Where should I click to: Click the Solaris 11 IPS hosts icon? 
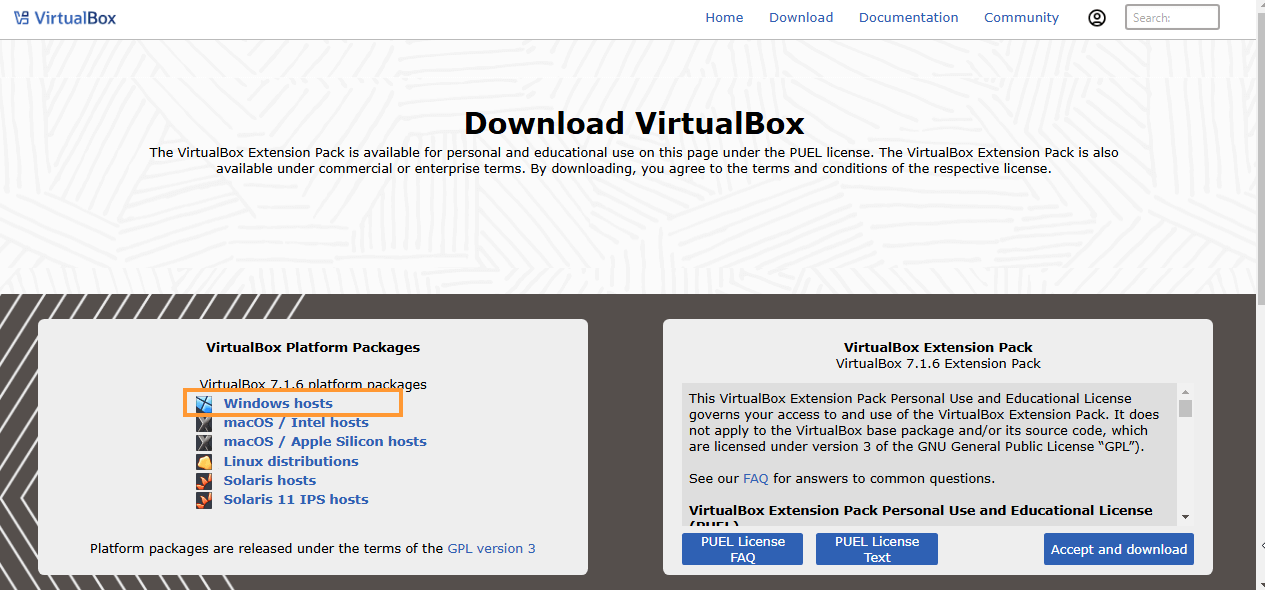click(204, 500)
